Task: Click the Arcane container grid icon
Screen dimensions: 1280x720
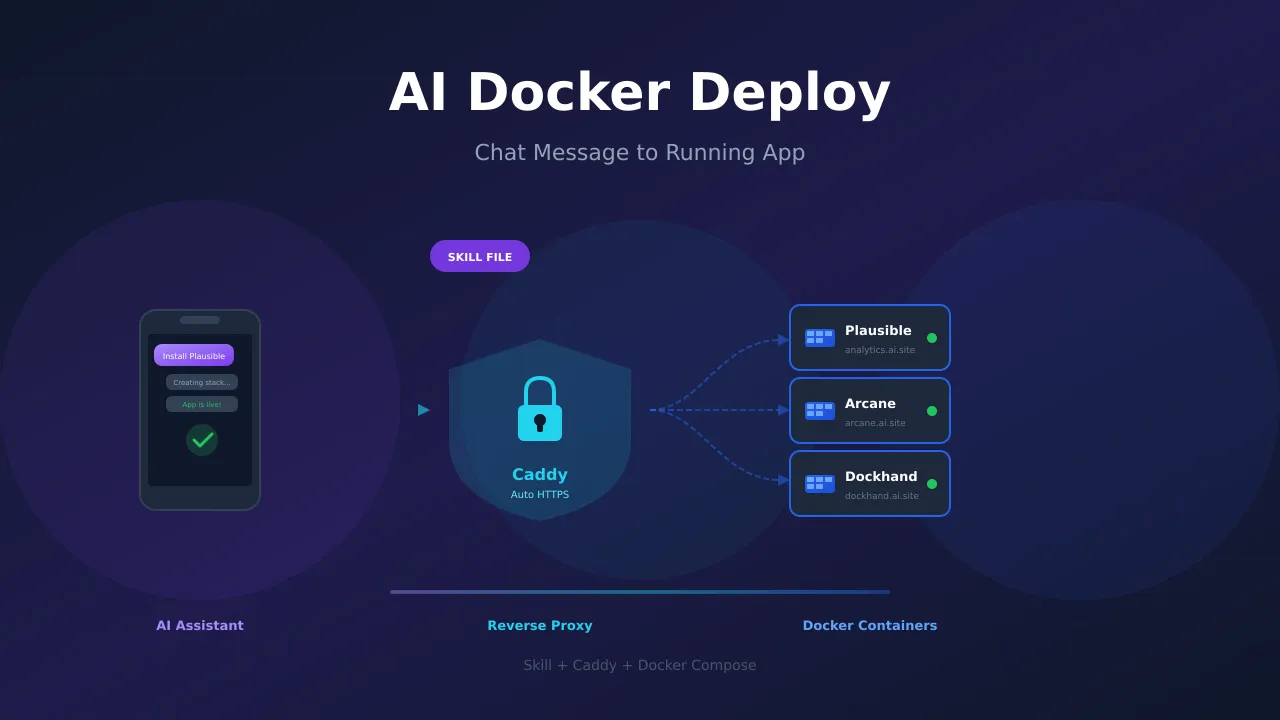Action: pyautogui.click(x=820, y=411)
